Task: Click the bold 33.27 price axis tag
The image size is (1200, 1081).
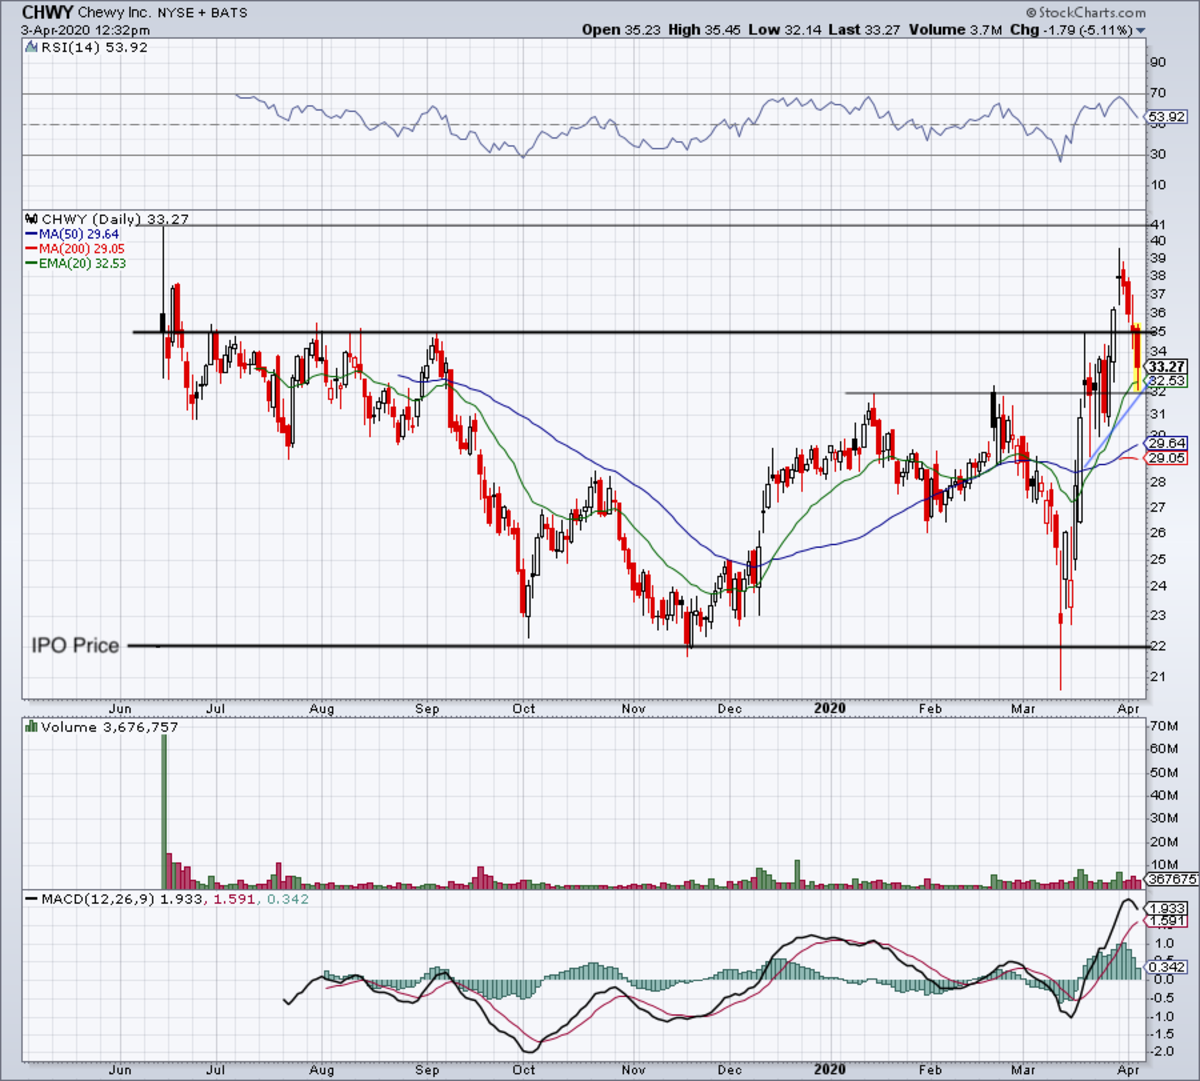Action: 1166,367
